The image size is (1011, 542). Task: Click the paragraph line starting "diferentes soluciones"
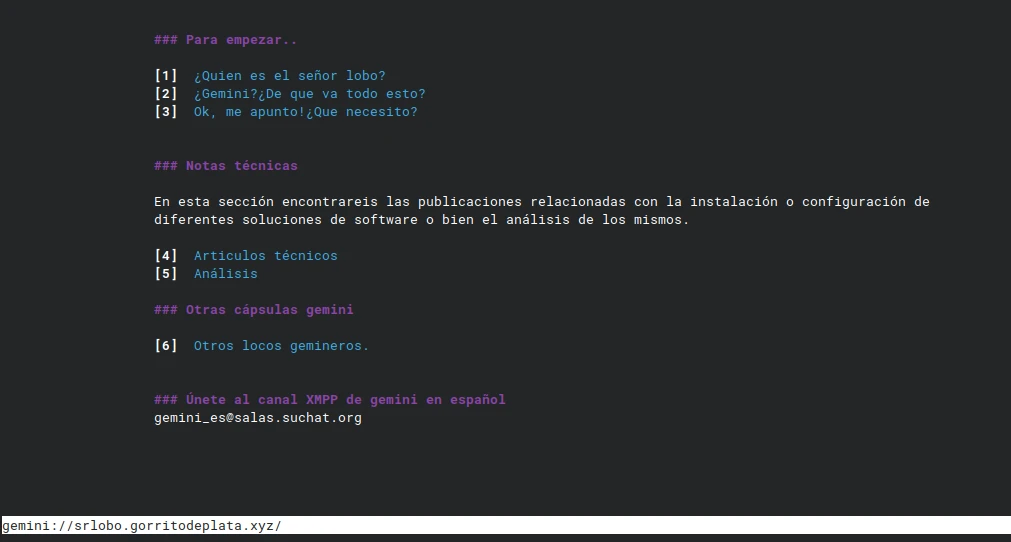click(x=421, y=220)
